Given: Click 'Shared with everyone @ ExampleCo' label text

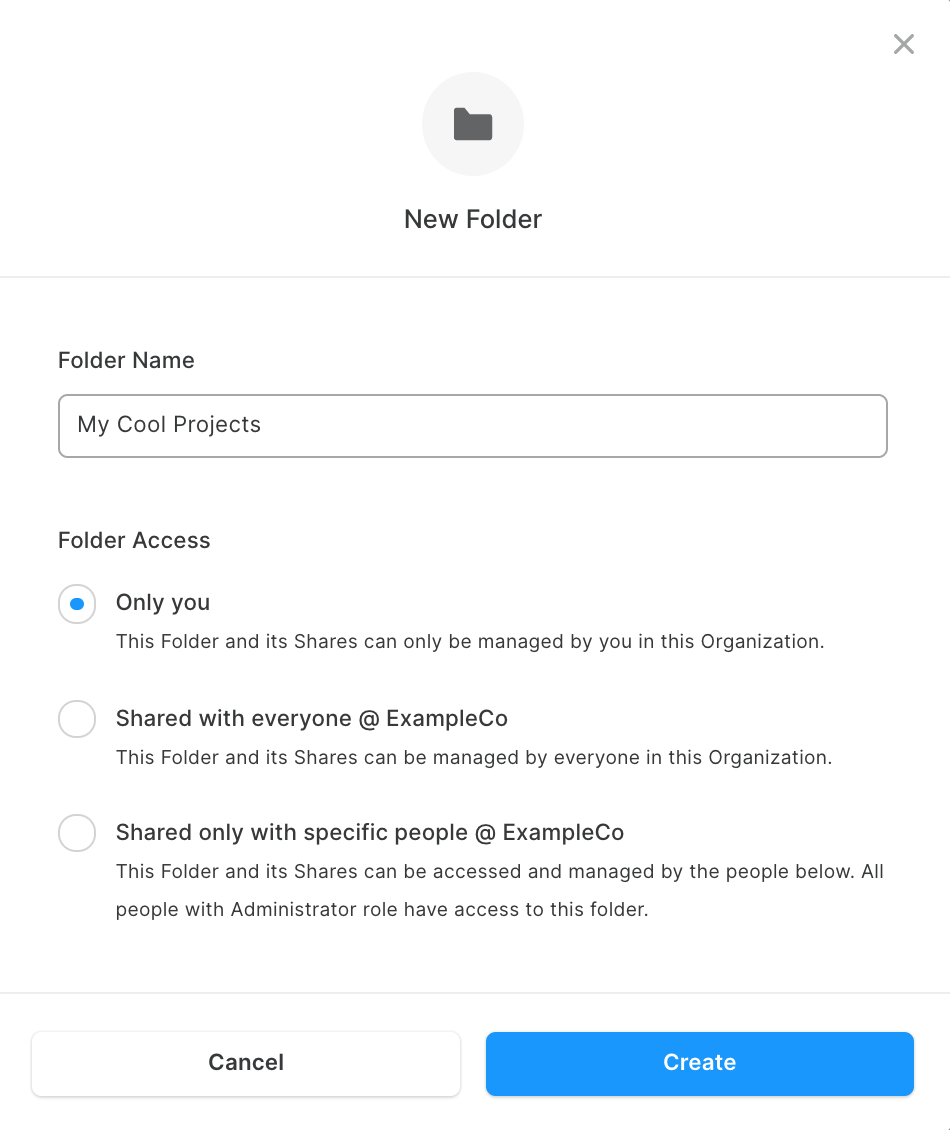Looking at the screenshot, I should [x=312, y=719].
